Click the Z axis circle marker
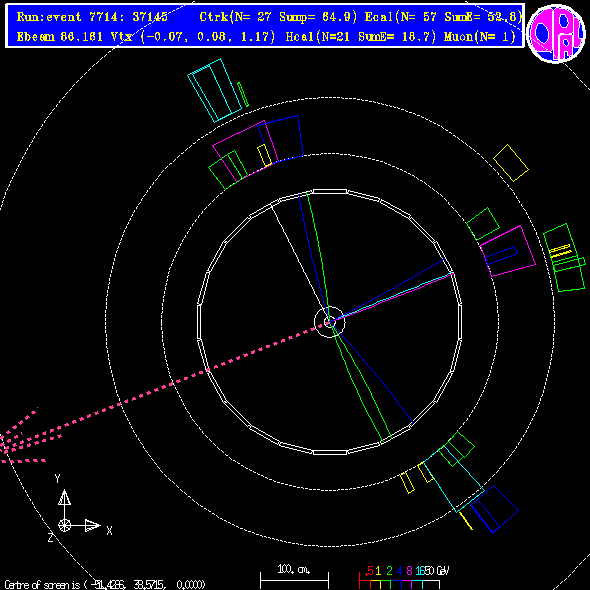The width and height of the screenshot is (590, 590). [x=64, y=525]
